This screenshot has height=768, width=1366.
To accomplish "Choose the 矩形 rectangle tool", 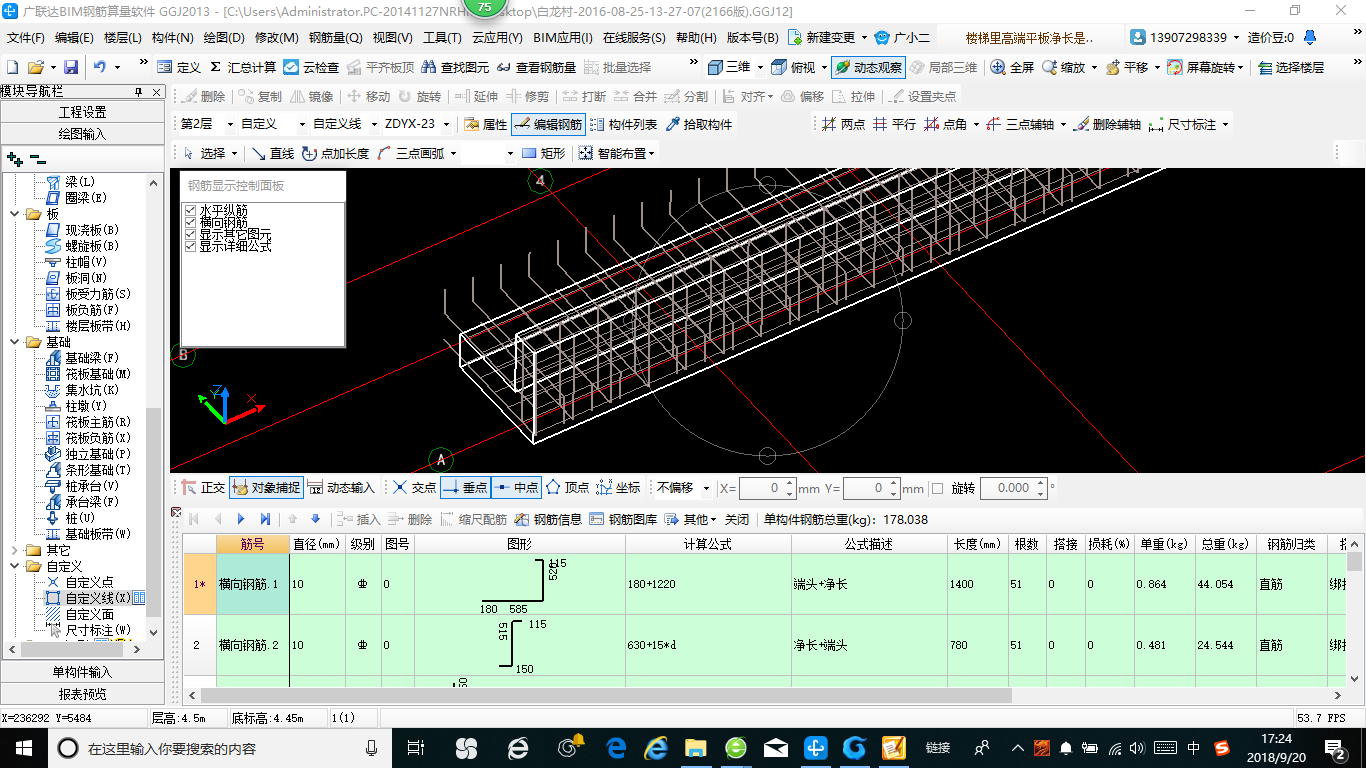I will (543, 153).
